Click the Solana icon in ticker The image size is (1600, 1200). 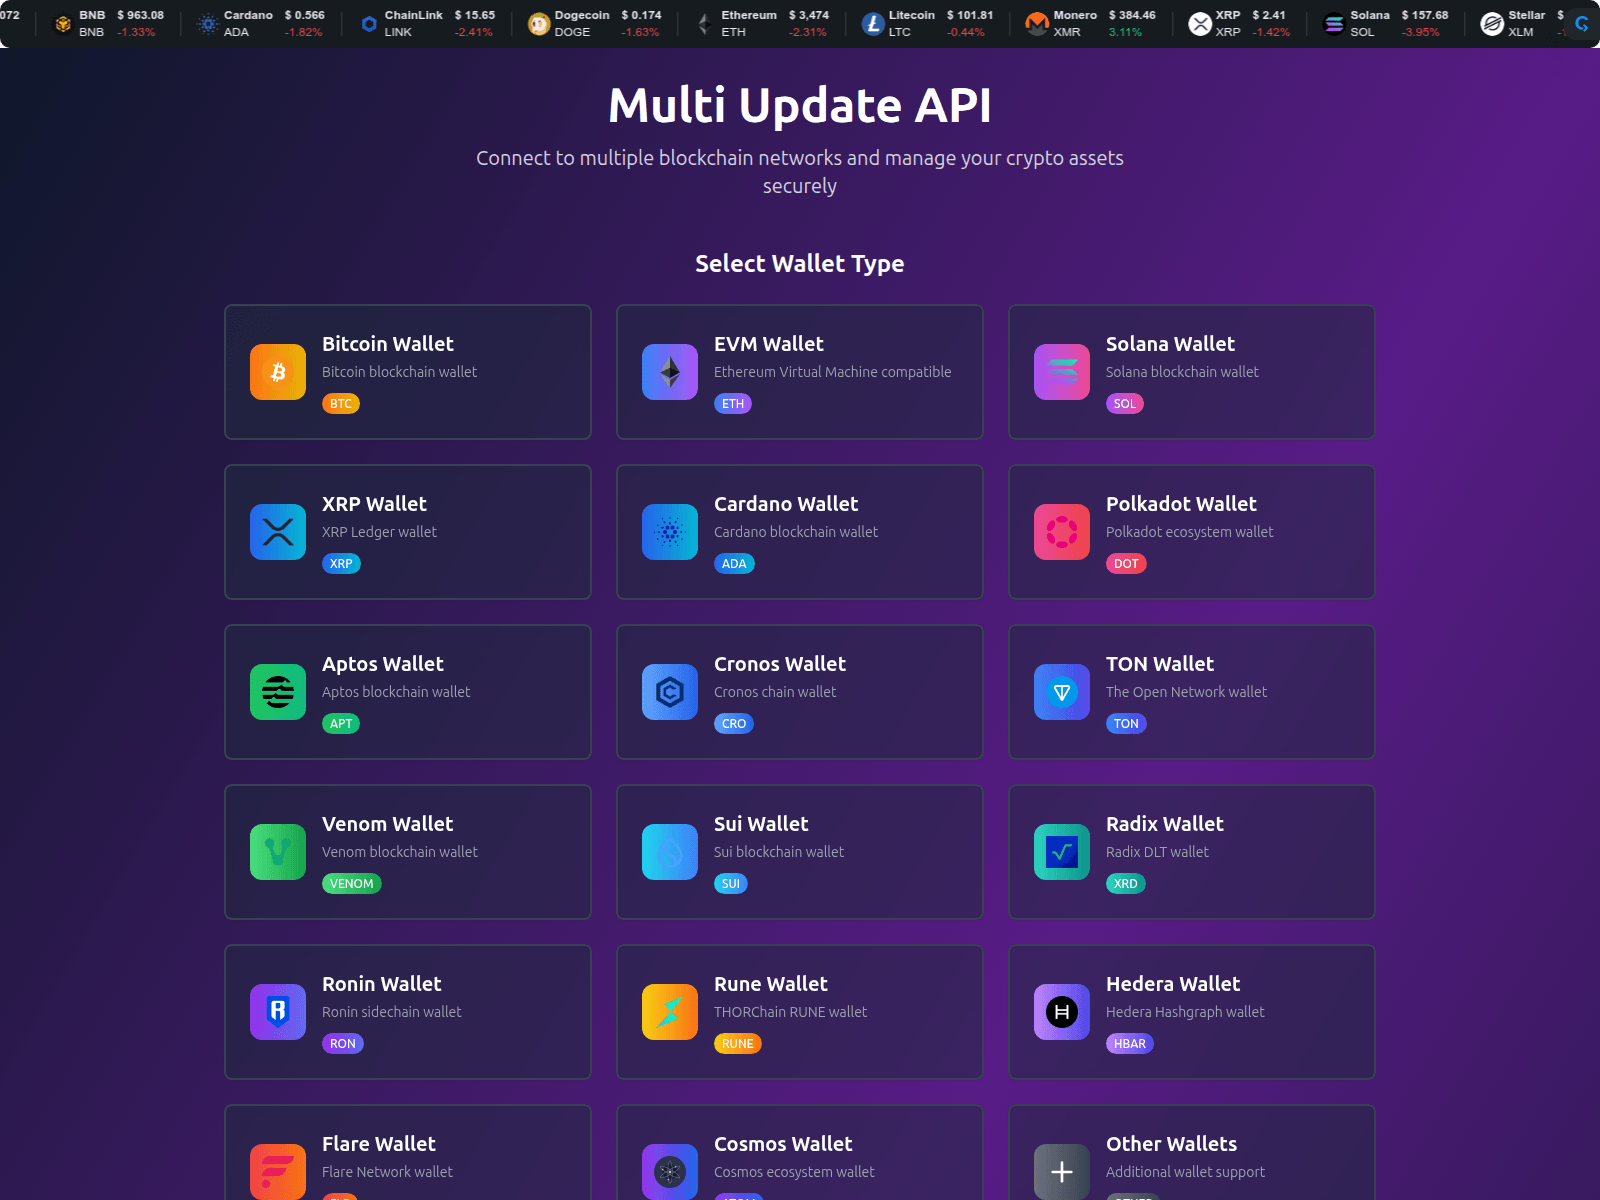coord(1334,24)
